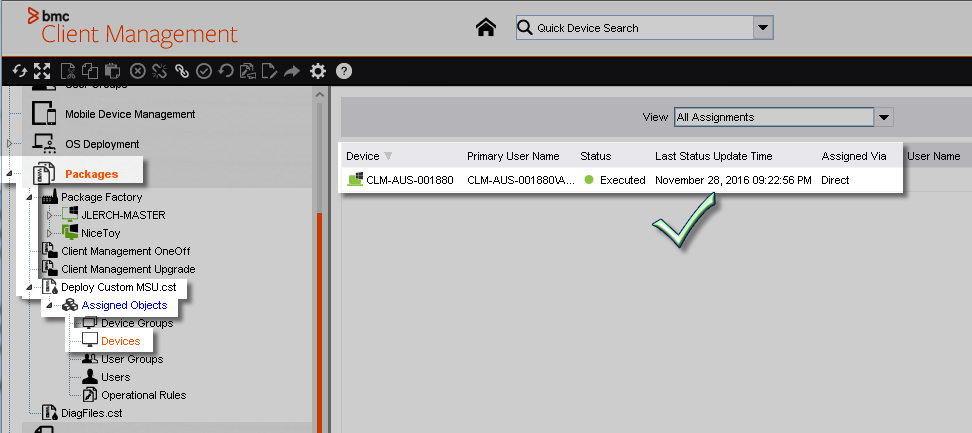Image resolution: width=972 pixels, height=433 pixels.
Task: Click the magnifier in Quick Device Search
Action: click(524, 28)
